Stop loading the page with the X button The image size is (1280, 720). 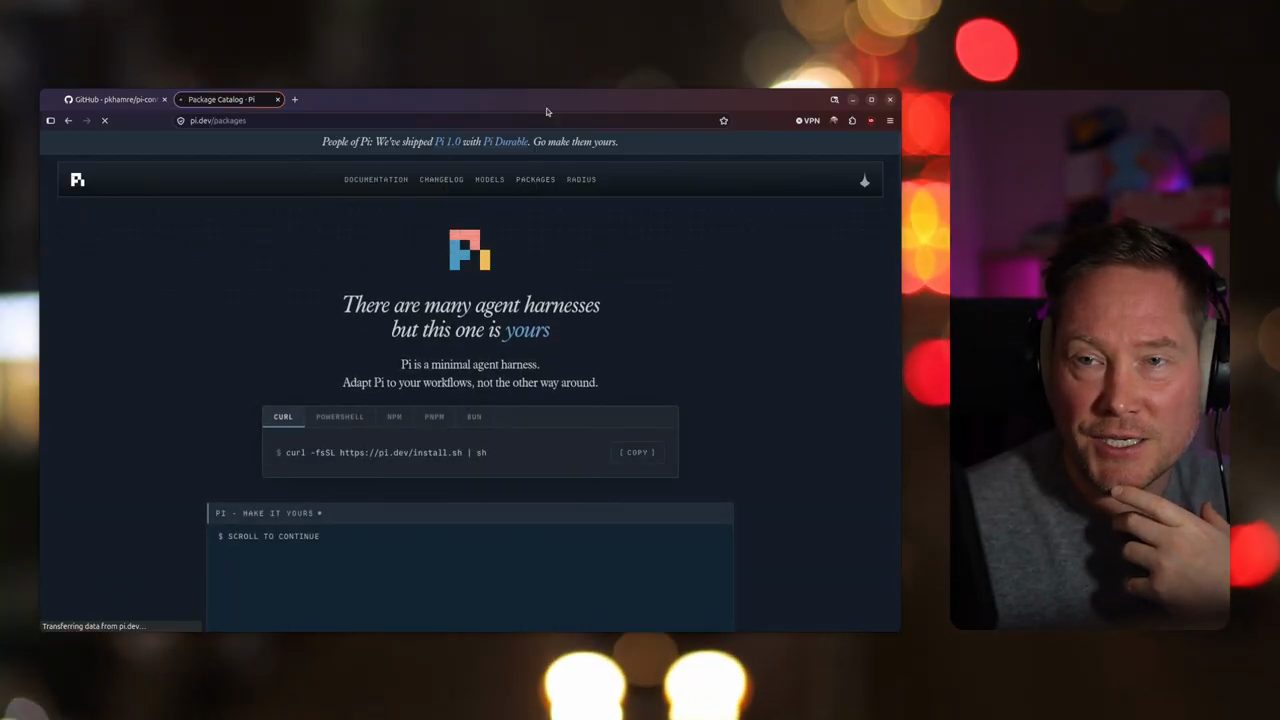pos(104,121)
